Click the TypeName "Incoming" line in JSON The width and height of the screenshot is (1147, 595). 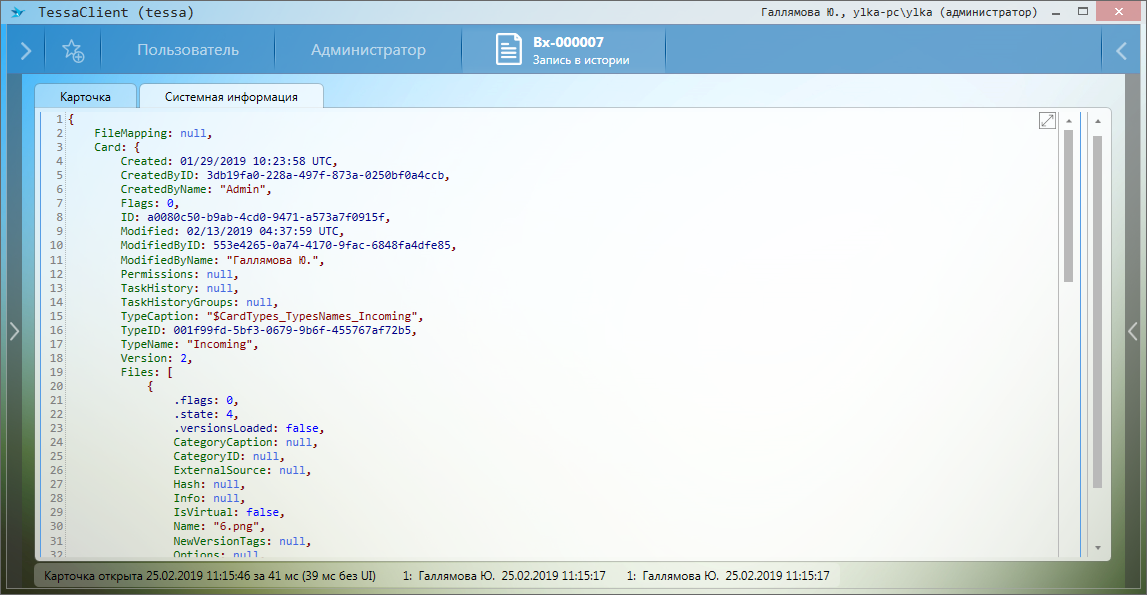click(x=190, y=344)
